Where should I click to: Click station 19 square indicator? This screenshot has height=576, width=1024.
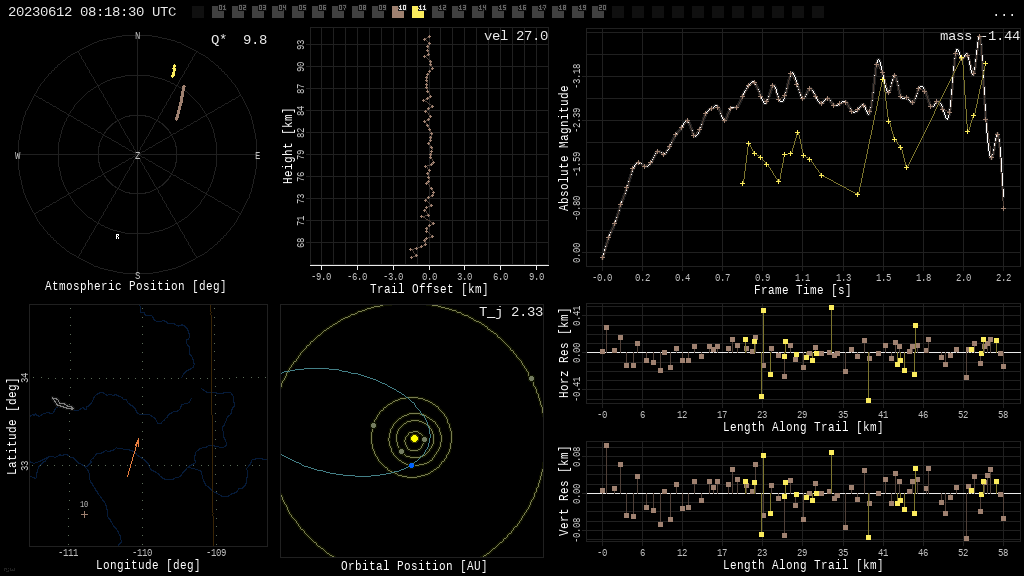577,12
